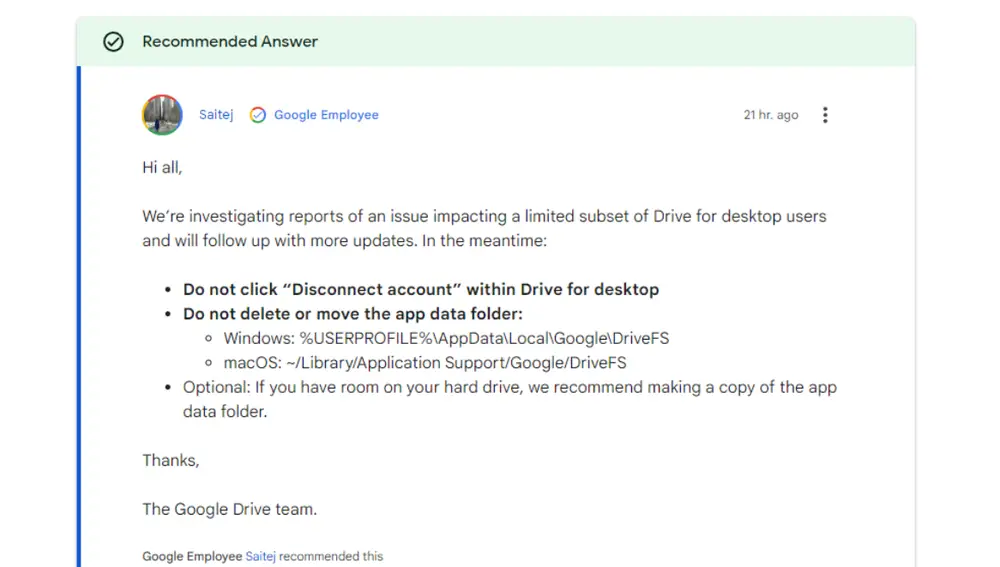Click "We're investigating reports" paragraph
The height and width of the screenshot is (567, 1000).
click(x=484, y=228)
